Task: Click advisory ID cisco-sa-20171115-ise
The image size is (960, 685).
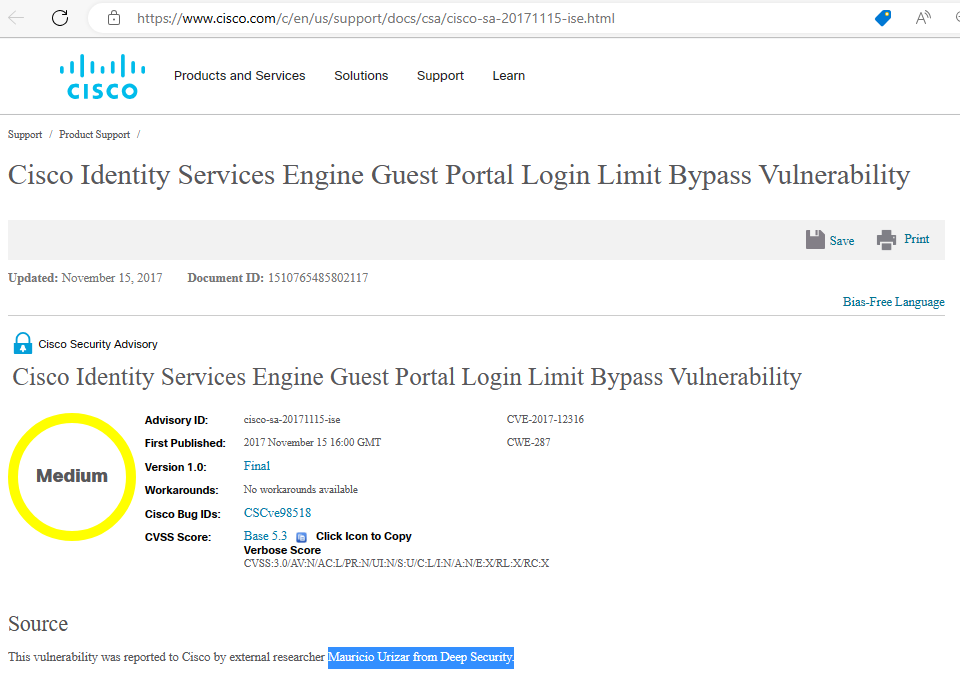Action: tap(292, 420)
